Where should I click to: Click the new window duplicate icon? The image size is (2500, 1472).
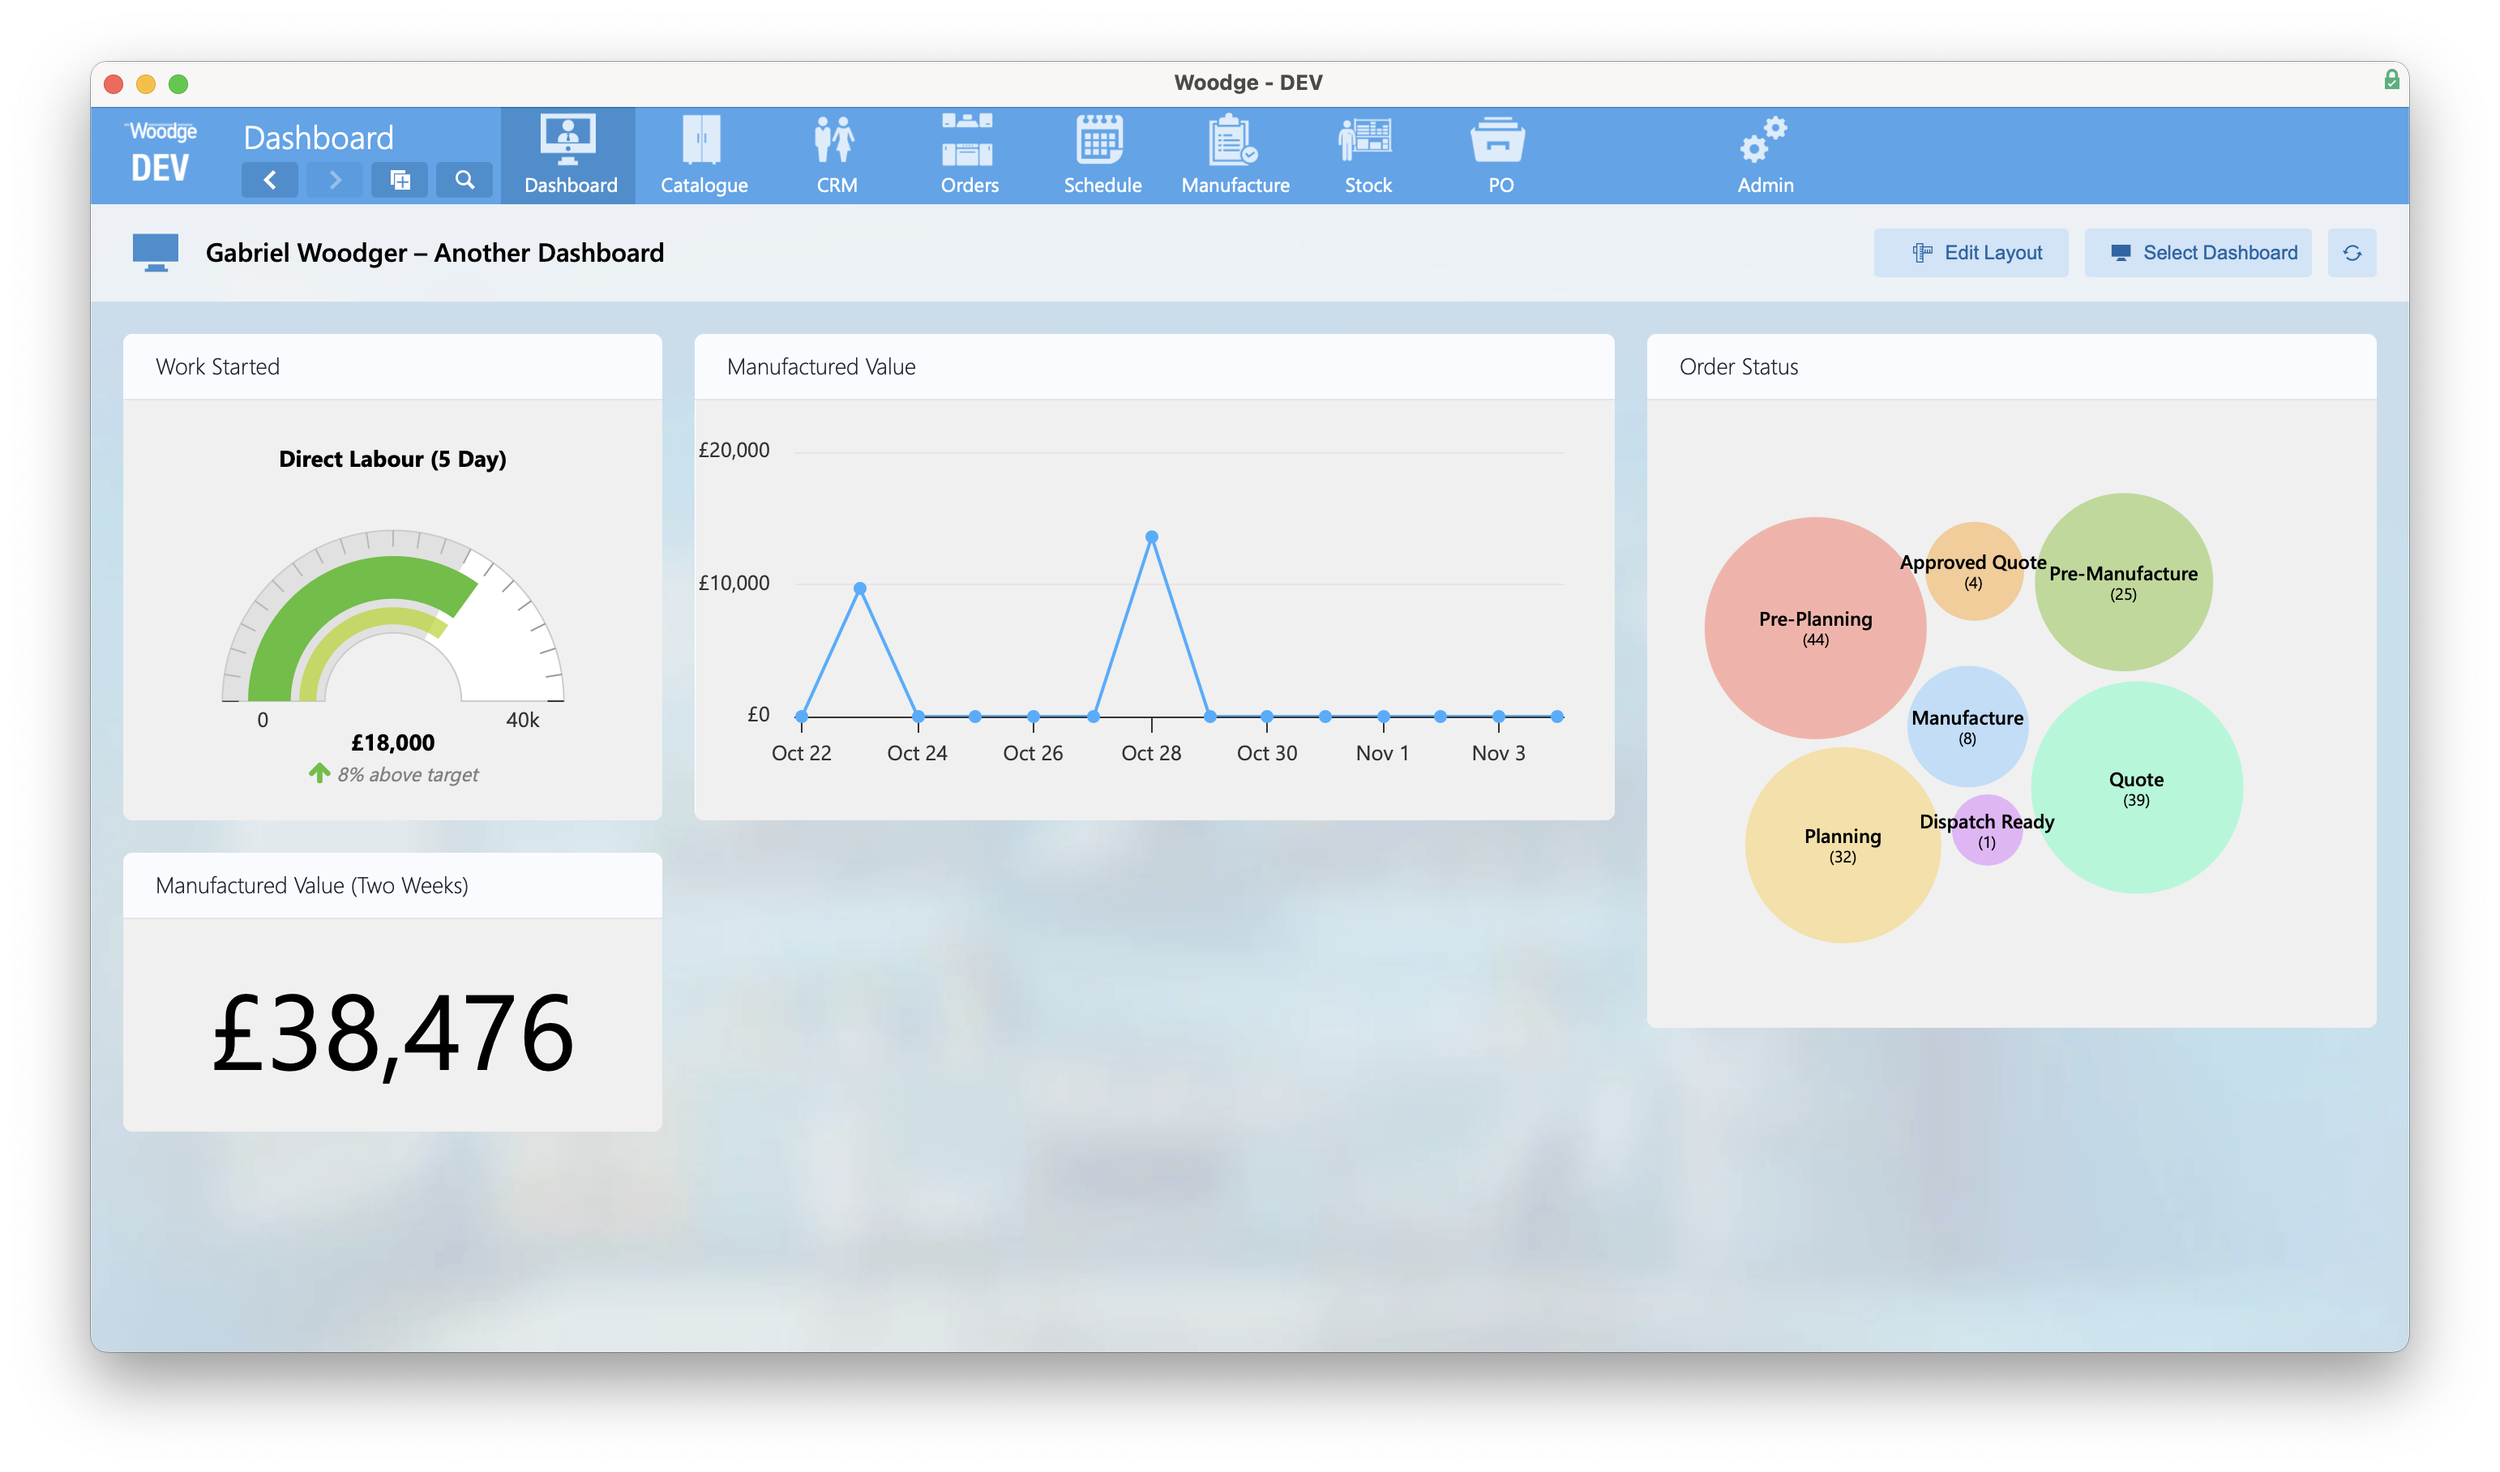tap(400, 180)
